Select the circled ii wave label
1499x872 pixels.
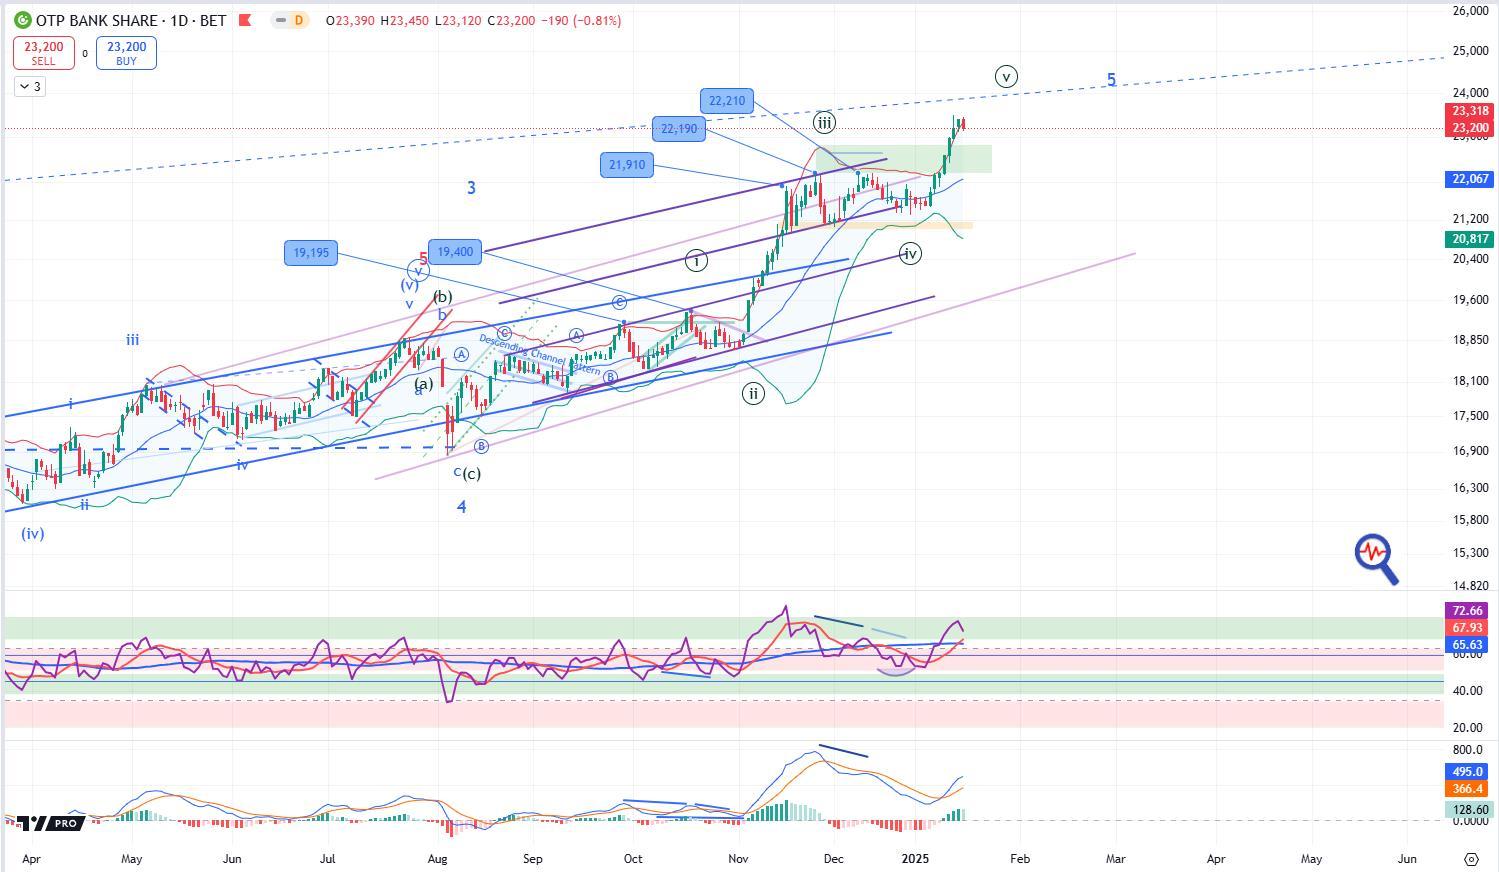(x=753, y=393)
